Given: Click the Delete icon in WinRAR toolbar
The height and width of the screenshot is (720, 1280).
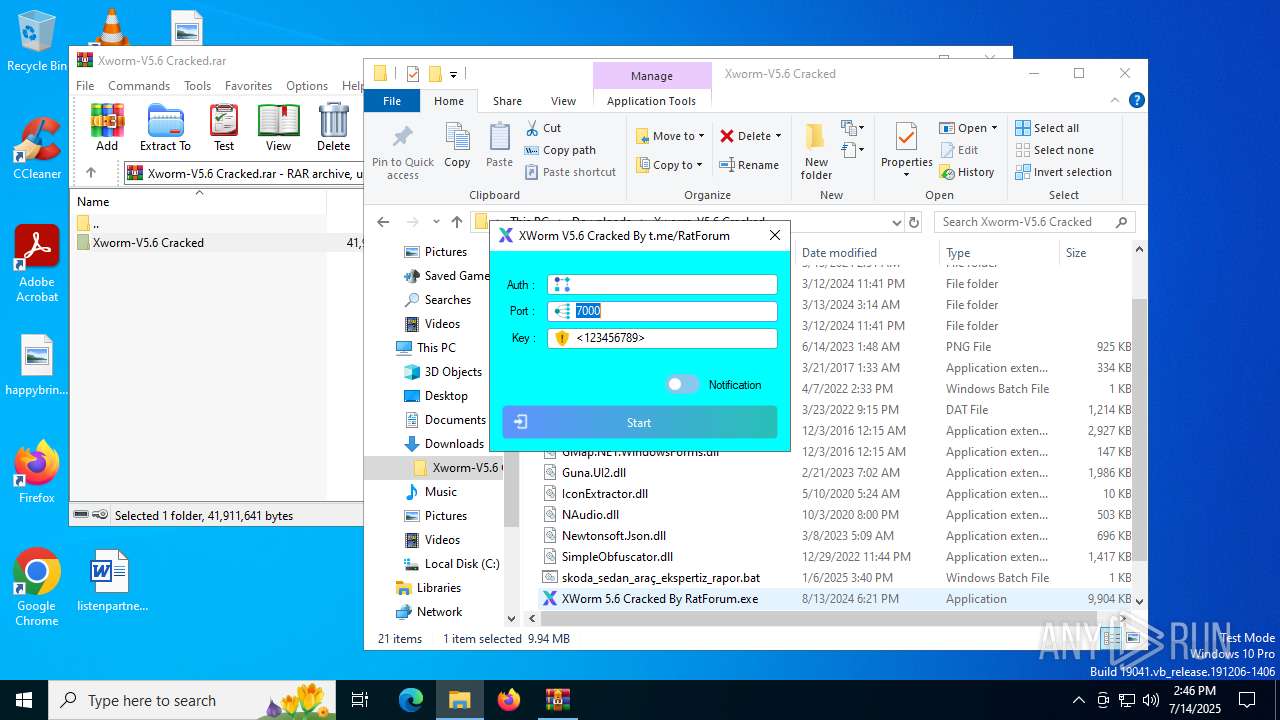Looking at the screenshot, I should tap(333, 127).
